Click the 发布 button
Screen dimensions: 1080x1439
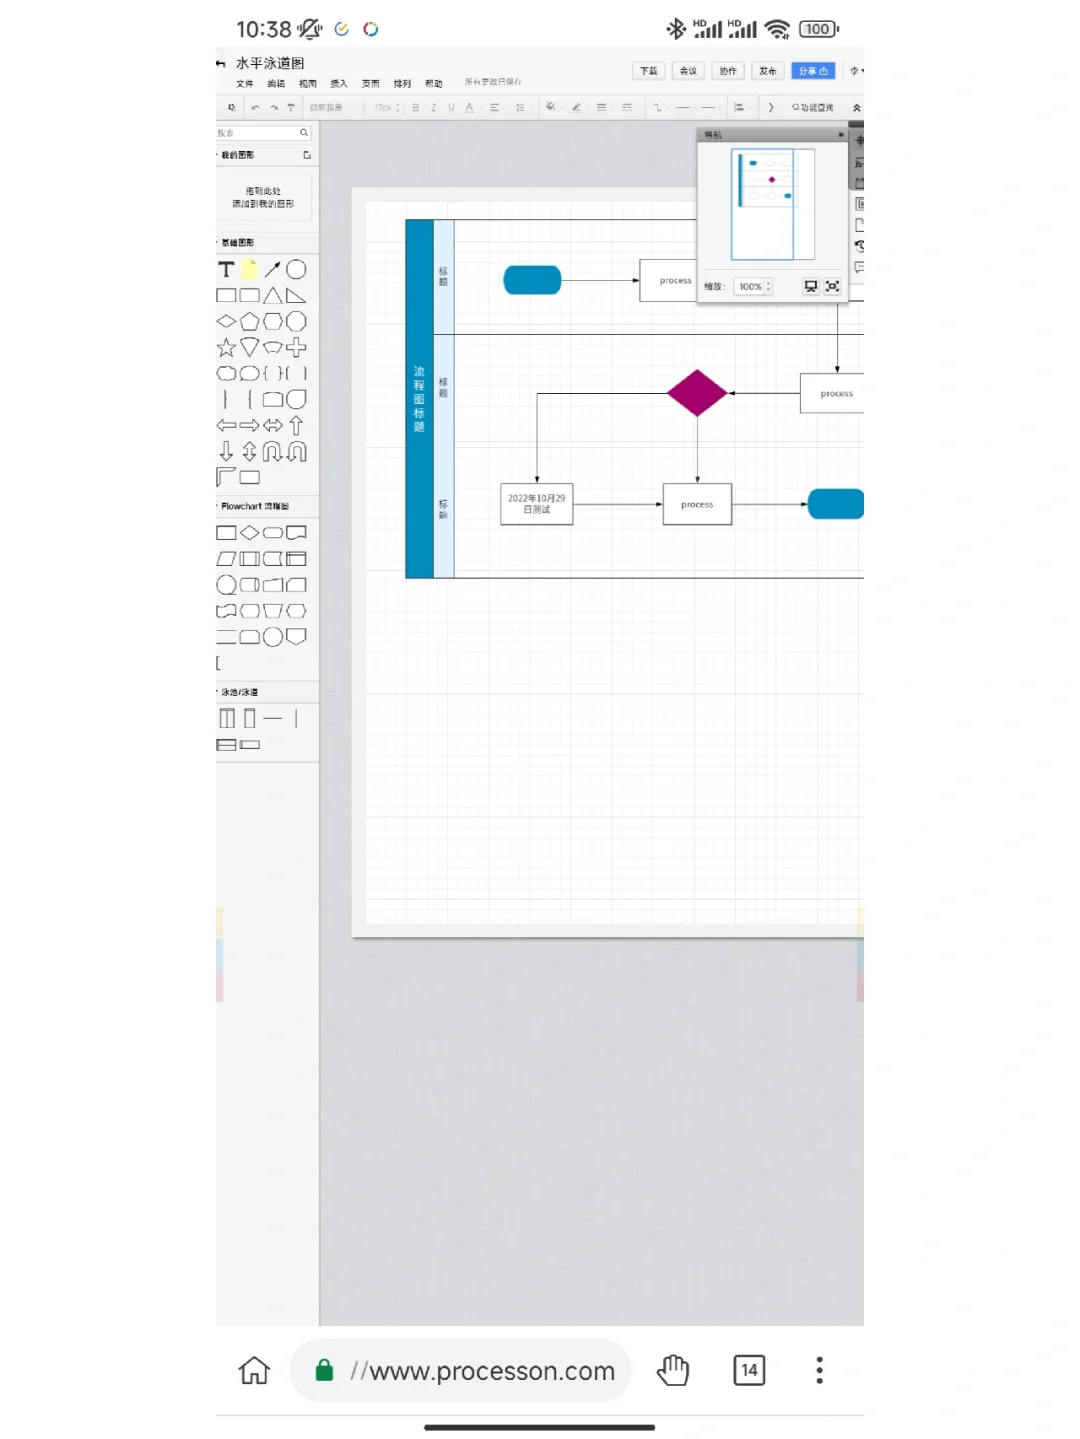pyautogui.click(x=768, y=71)
